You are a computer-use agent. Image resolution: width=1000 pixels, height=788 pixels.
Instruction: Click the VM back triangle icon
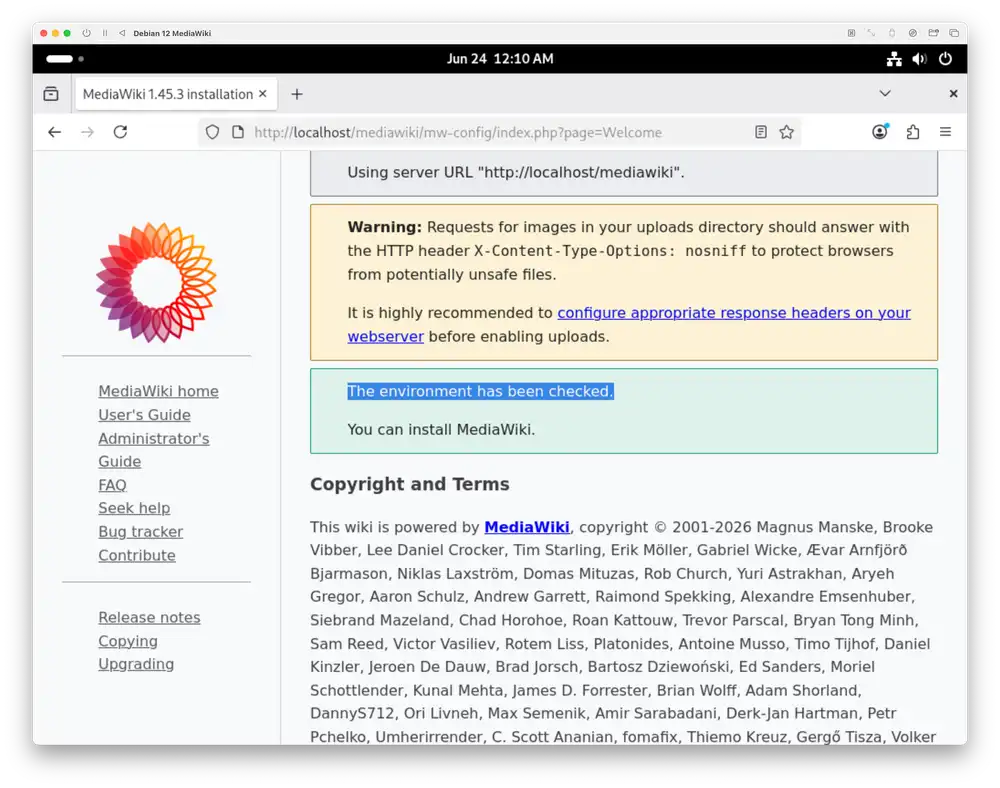pos(122,33)
